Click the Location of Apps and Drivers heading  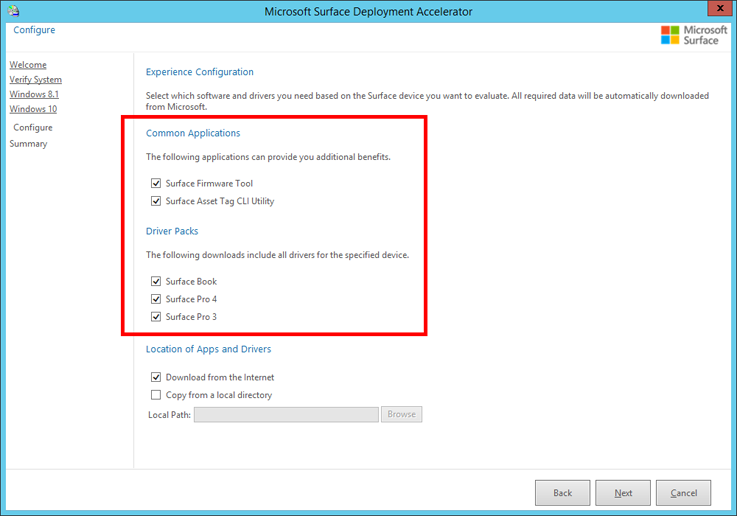208,349
